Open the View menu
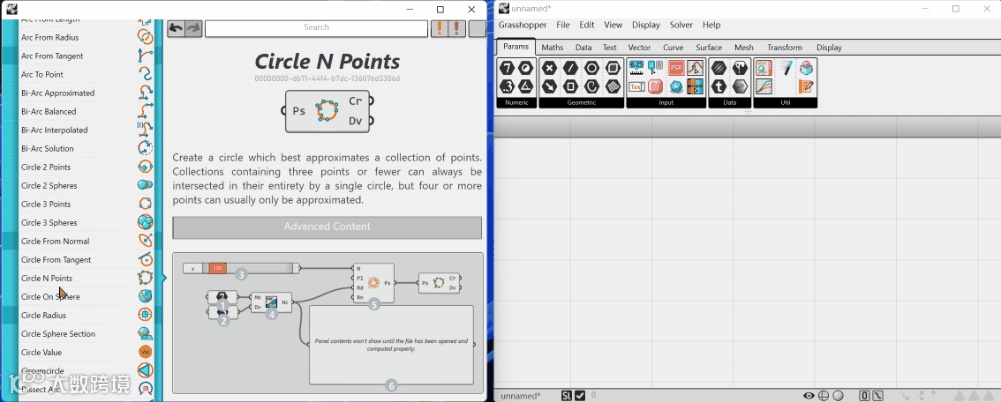Screen dimensions: 1001x402 (x=613, y=25)
